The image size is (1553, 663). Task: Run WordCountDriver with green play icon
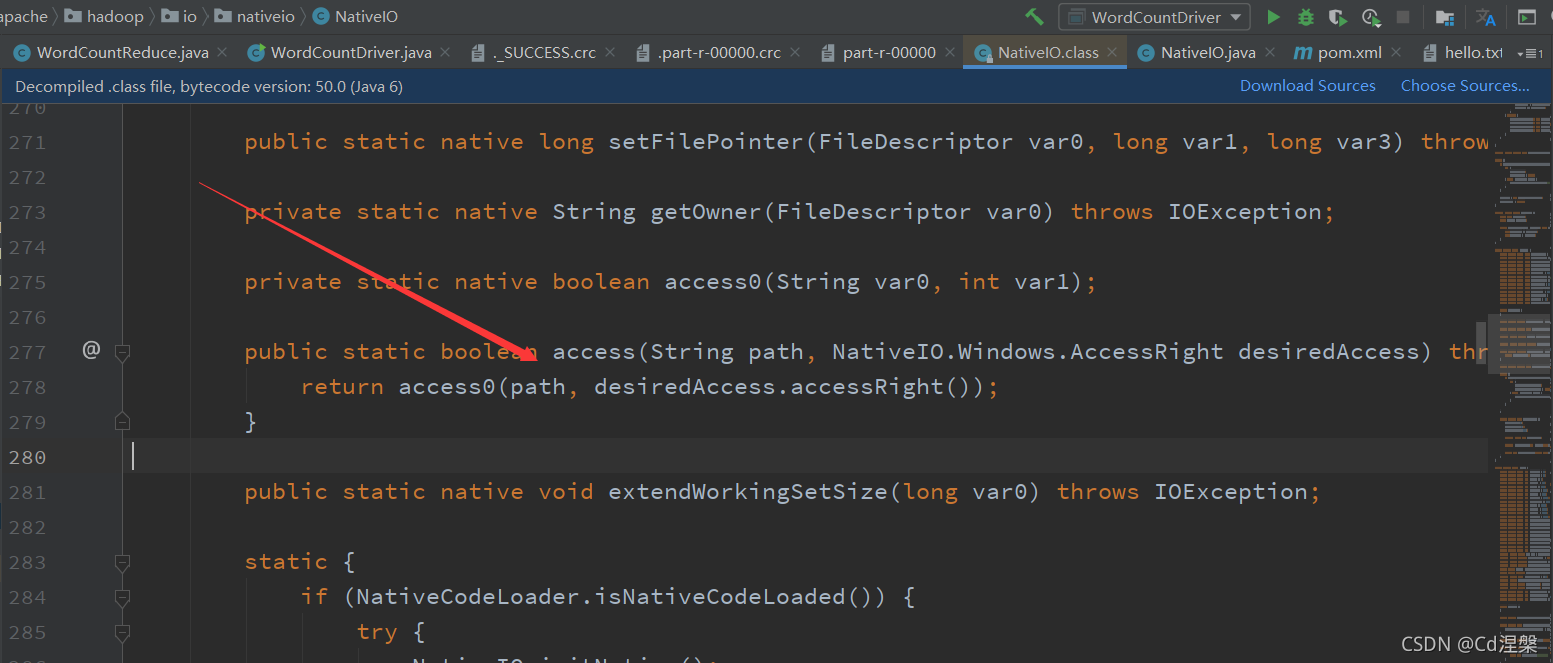click(1273, 17)
